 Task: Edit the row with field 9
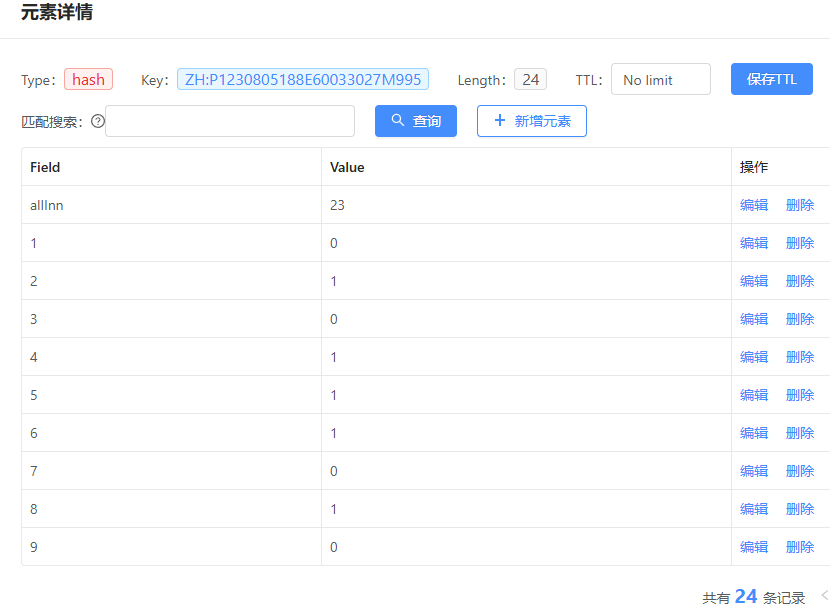pyautogui.click(x=754, y=547)
